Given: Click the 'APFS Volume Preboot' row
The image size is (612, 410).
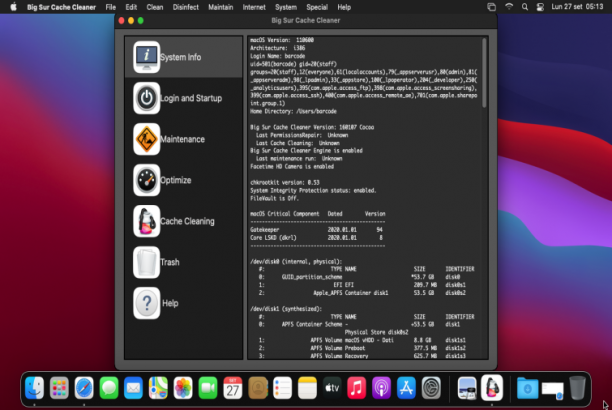Looking at the screenshot, I should (362, 348).
